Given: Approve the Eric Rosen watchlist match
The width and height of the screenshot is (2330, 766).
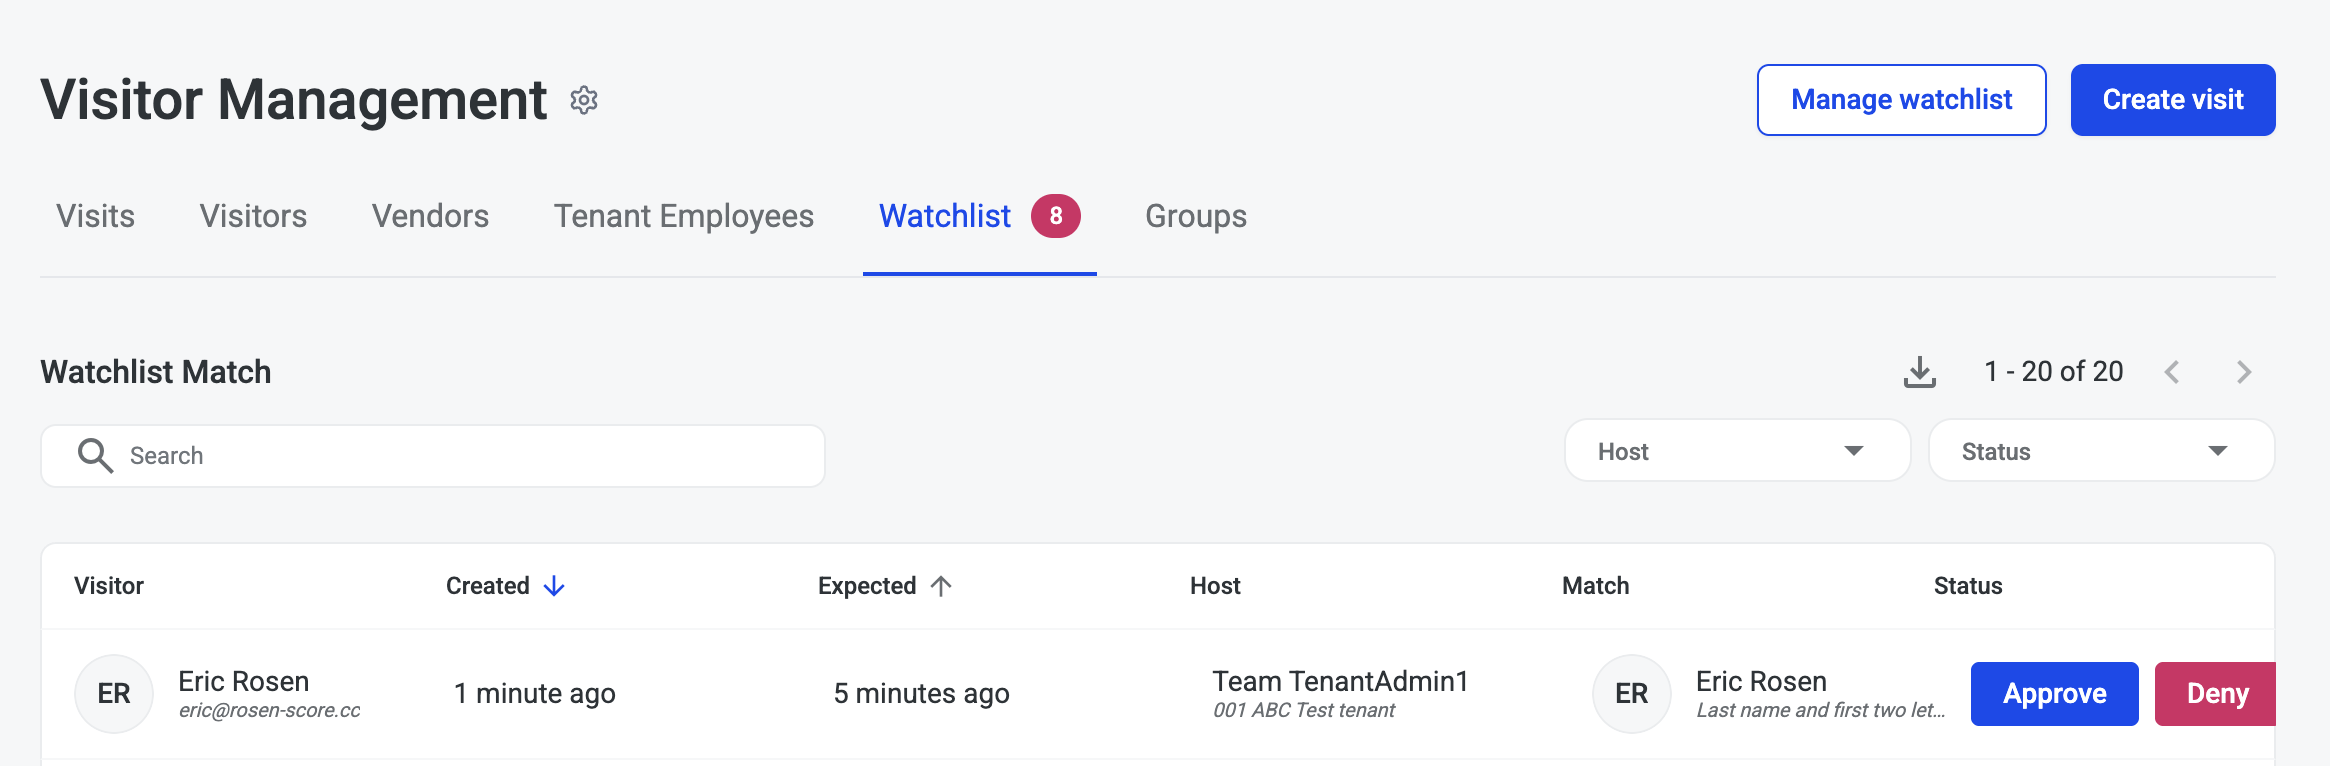Looking at the screenshot, I should [2054, 694].
